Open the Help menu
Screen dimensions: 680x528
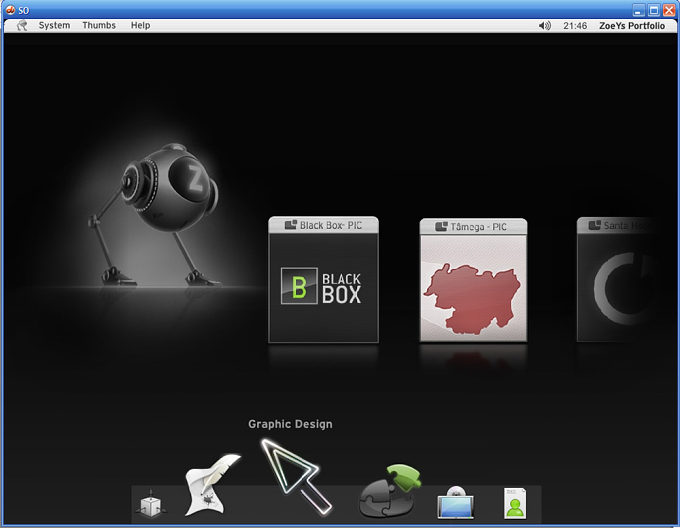[141, 25]
